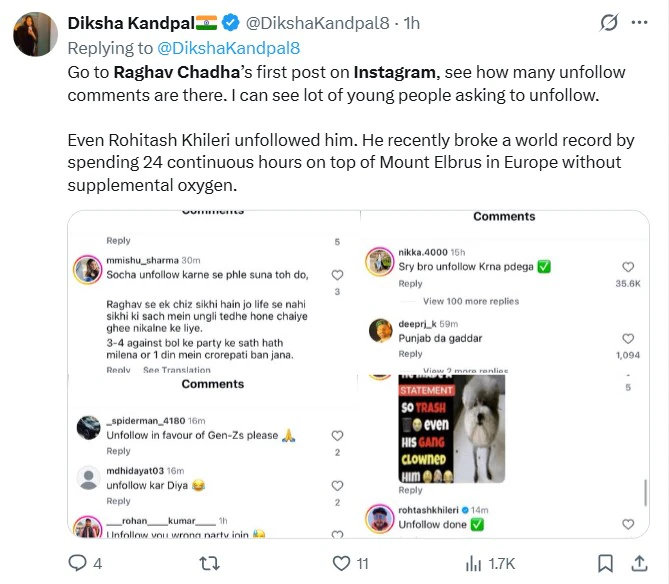
Task: Click the reply comment icon
Action: (x=77, y=563)
